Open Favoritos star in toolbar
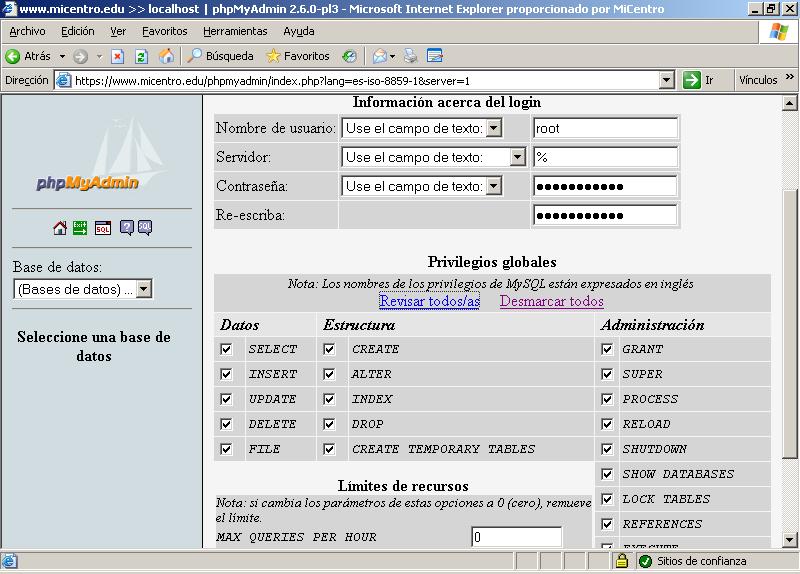This screenshot has height=574, width=800. pos(273,56)
